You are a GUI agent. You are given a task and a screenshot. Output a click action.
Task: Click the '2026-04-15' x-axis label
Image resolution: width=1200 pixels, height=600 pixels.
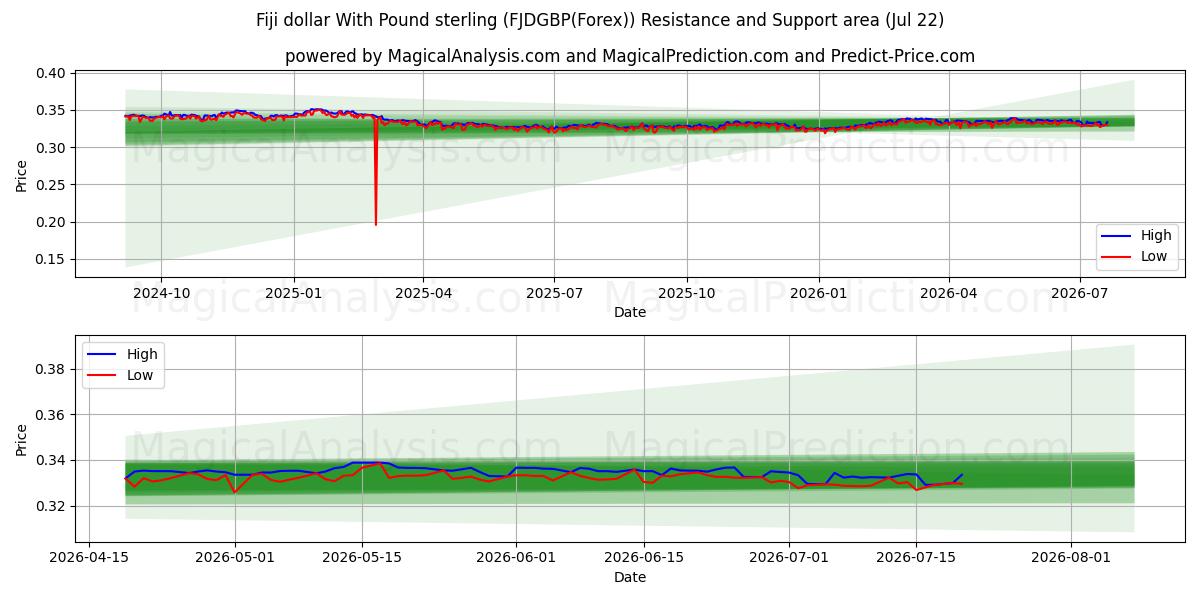tap(89, 559)
